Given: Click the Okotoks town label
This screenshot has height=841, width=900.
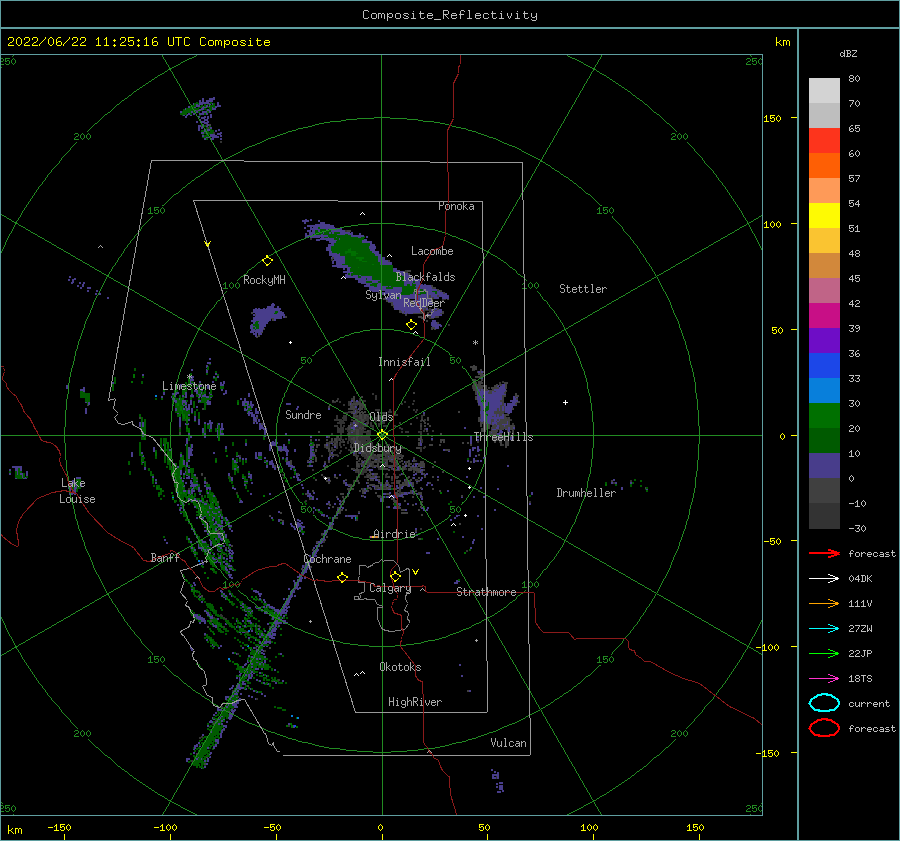Looking at the screenshot, I should (400, 667).
